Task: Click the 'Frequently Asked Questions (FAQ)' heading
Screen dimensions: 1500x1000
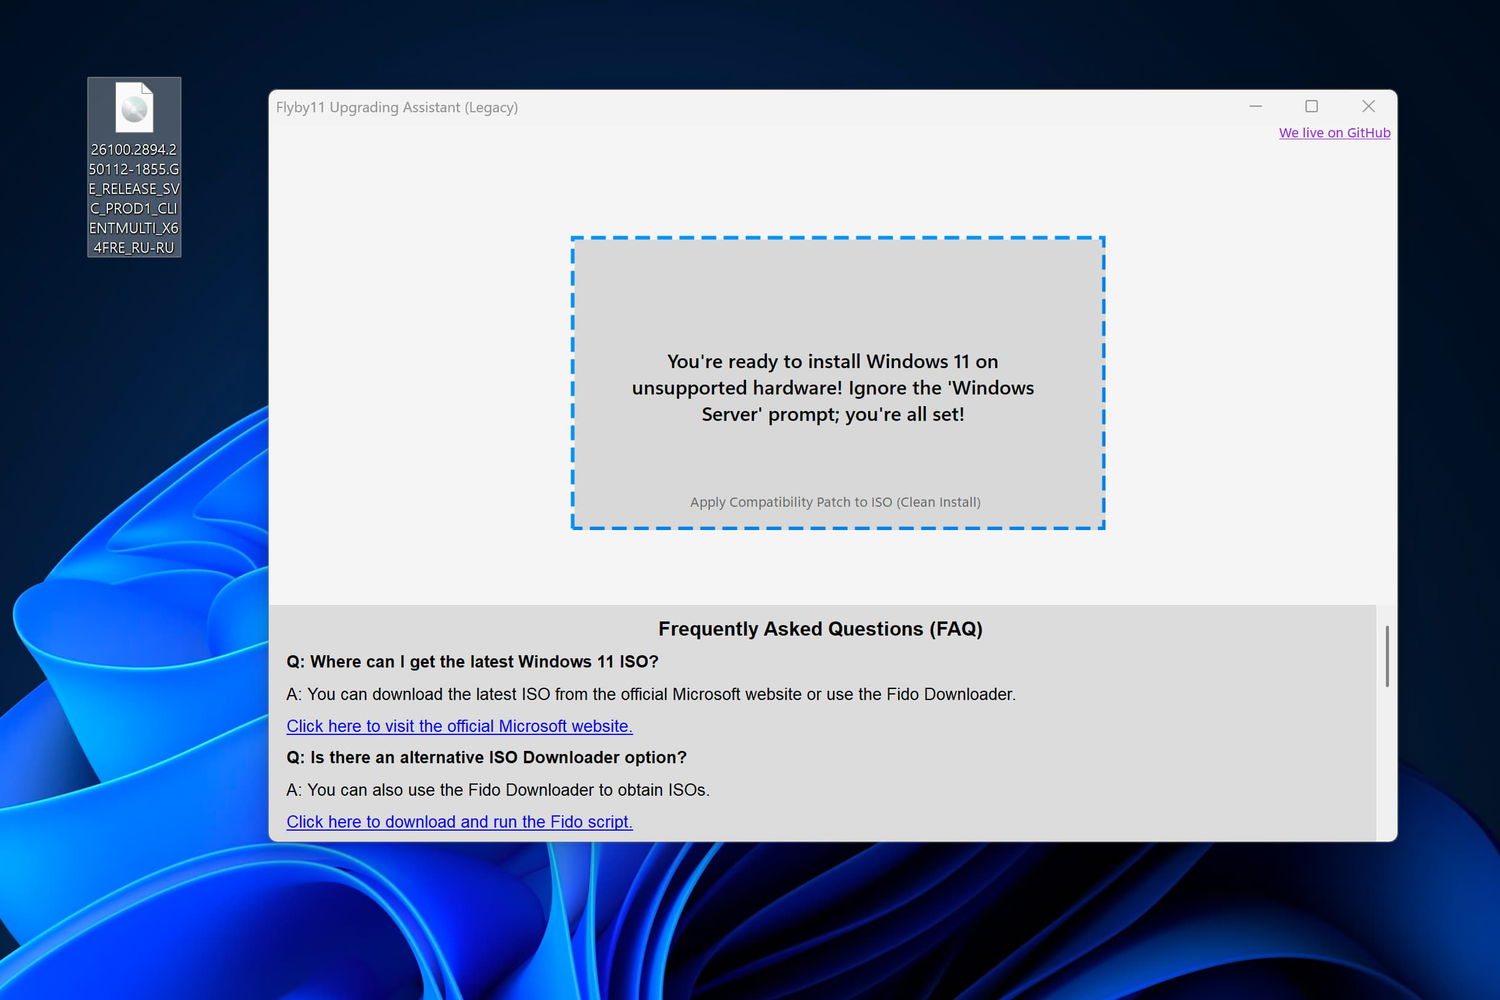Action: click(820, 629)
